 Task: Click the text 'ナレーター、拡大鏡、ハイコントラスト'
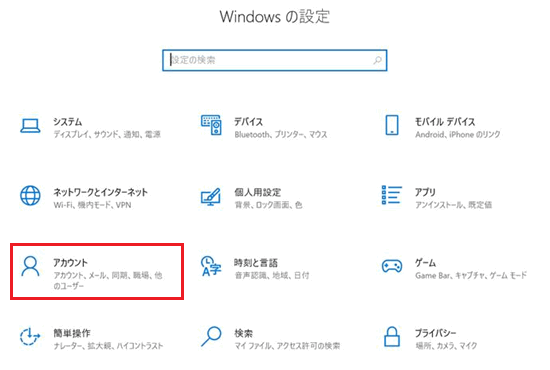108,346
